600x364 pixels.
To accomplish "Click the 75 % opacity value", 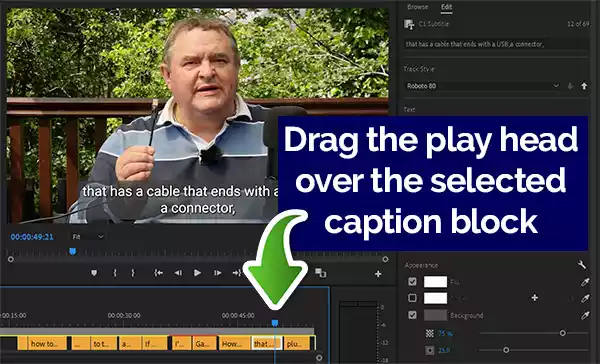I will coord(445,334).
